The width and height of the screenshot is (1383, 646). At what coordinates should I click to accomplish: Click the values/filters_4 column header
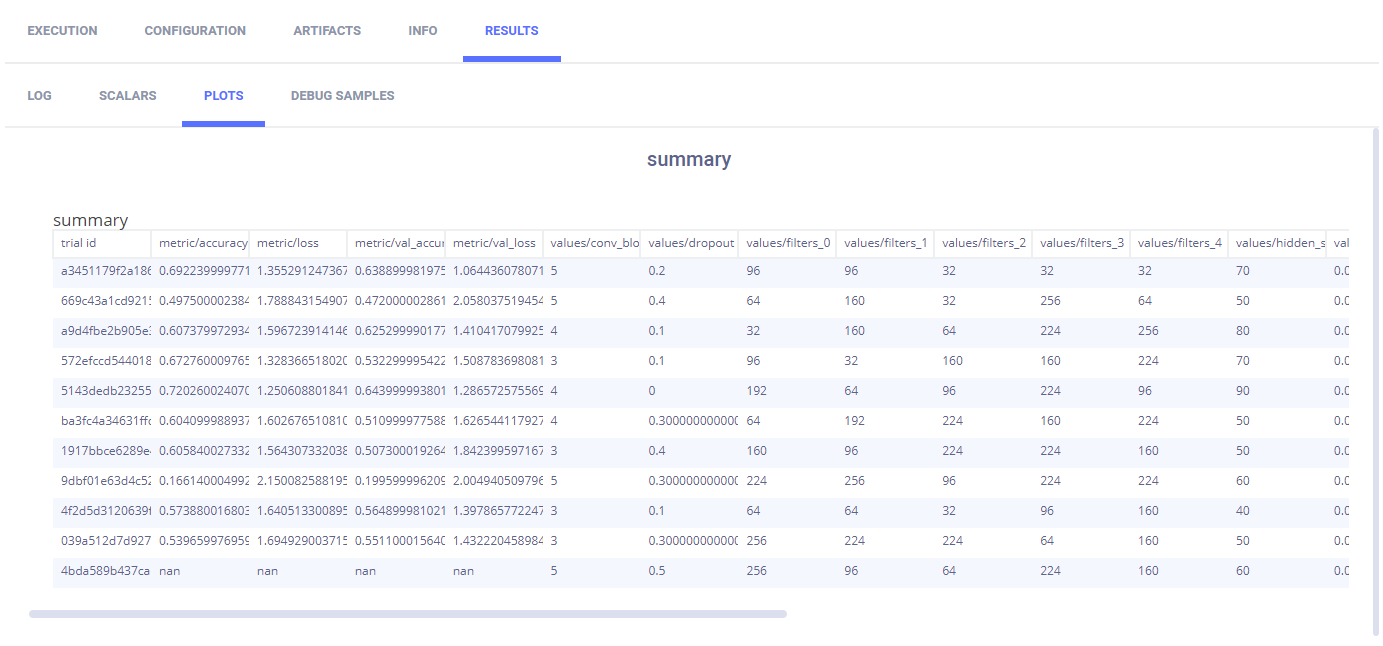point(1178,243)
